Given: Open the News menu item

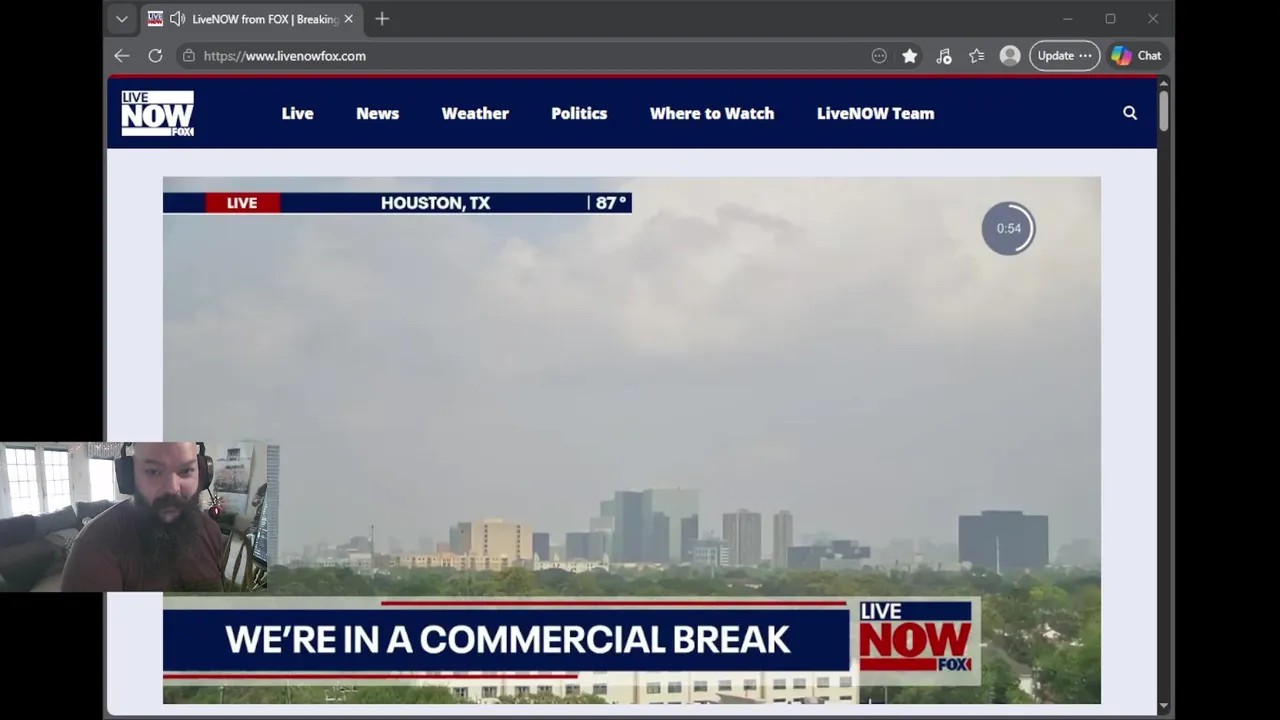Looking at the screenshot, I should coord(377,113).
